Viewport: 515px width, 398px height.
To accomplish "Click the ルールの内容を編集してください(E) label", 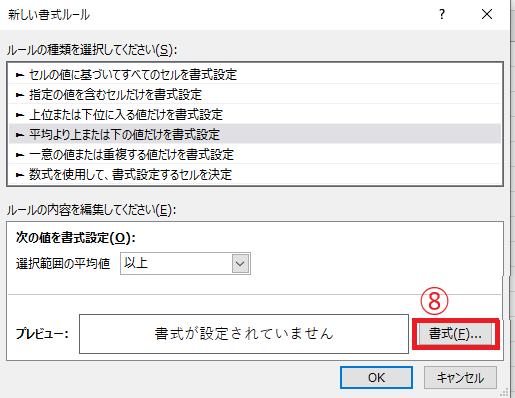I will tap(91, 210).
